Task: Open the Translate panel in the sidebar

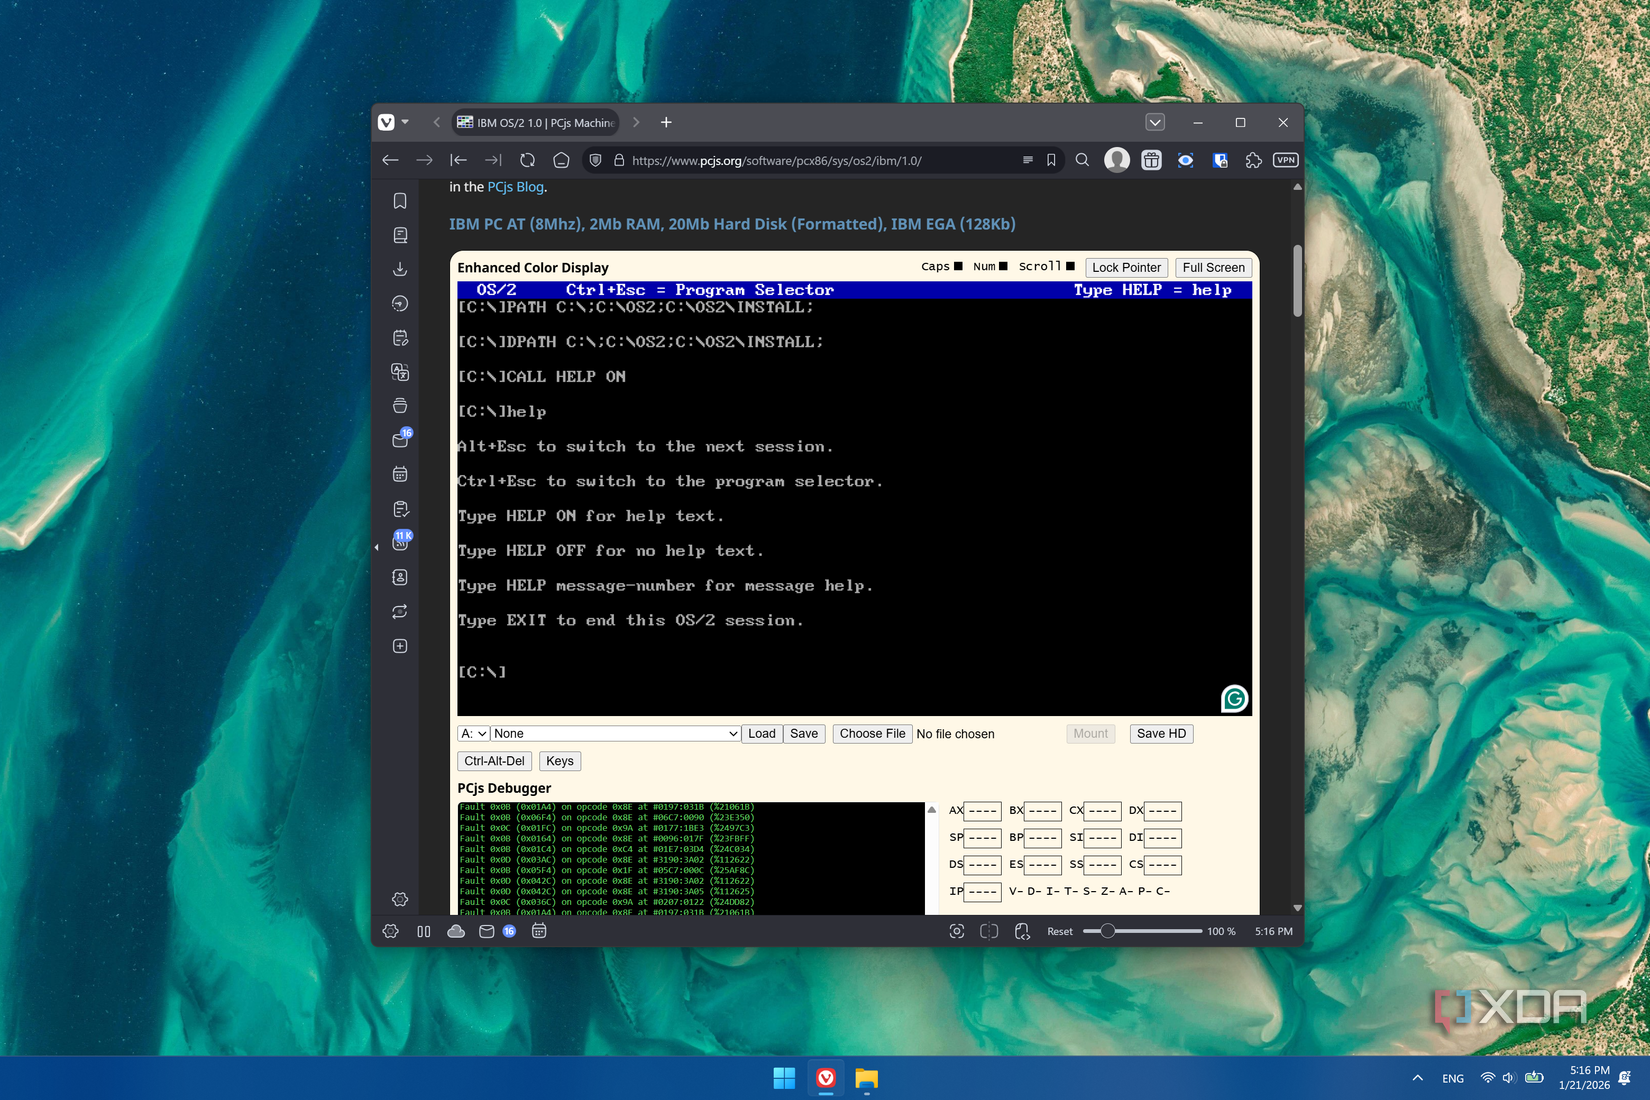Action: (x=400, y=372)
